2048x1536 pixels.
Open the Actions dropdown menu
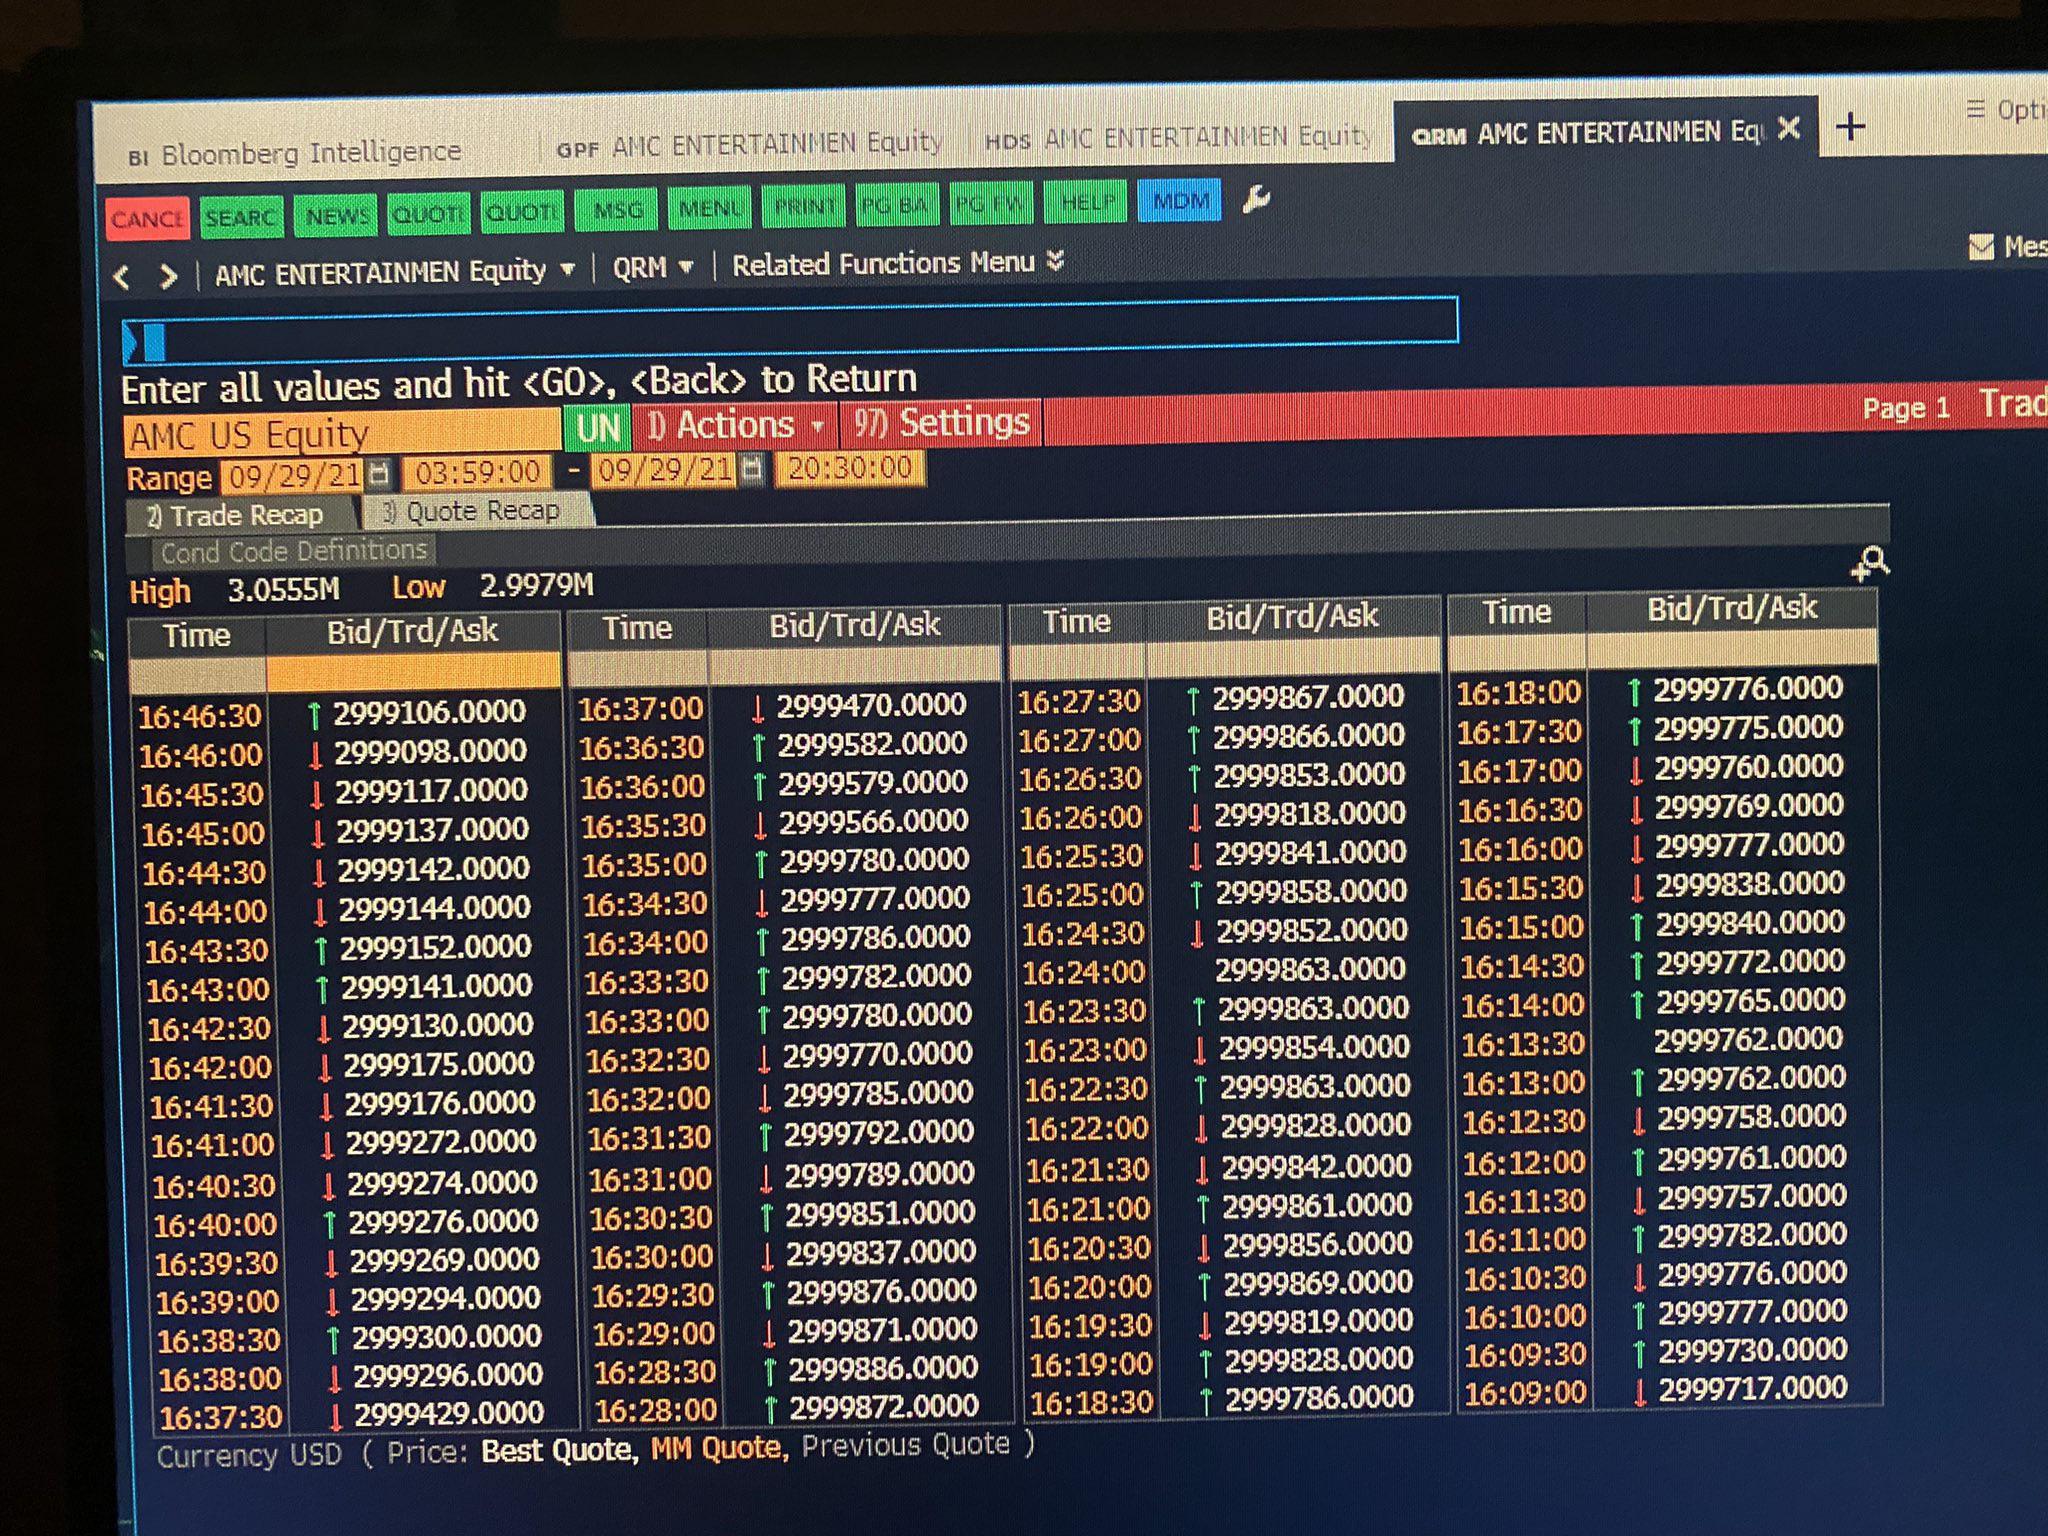(x=735, y=425)
